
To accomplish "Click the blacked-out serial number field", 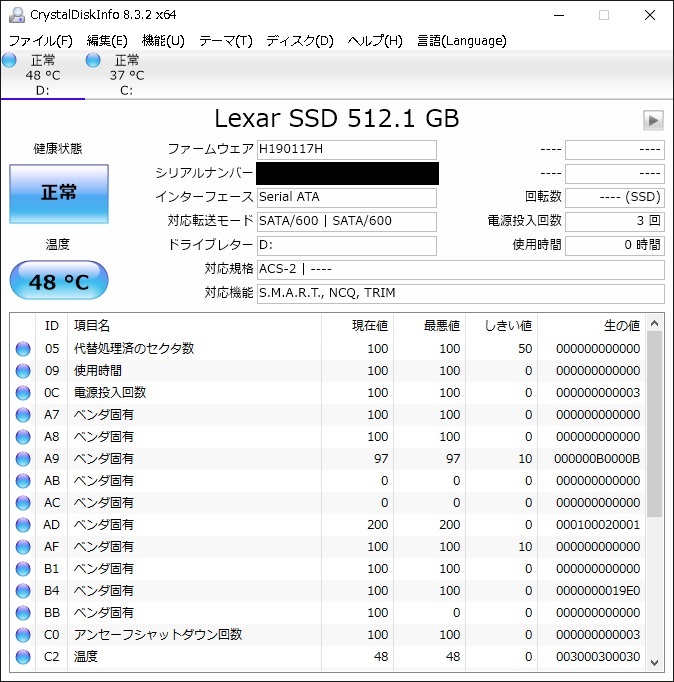I will click(x=347, y=174).
